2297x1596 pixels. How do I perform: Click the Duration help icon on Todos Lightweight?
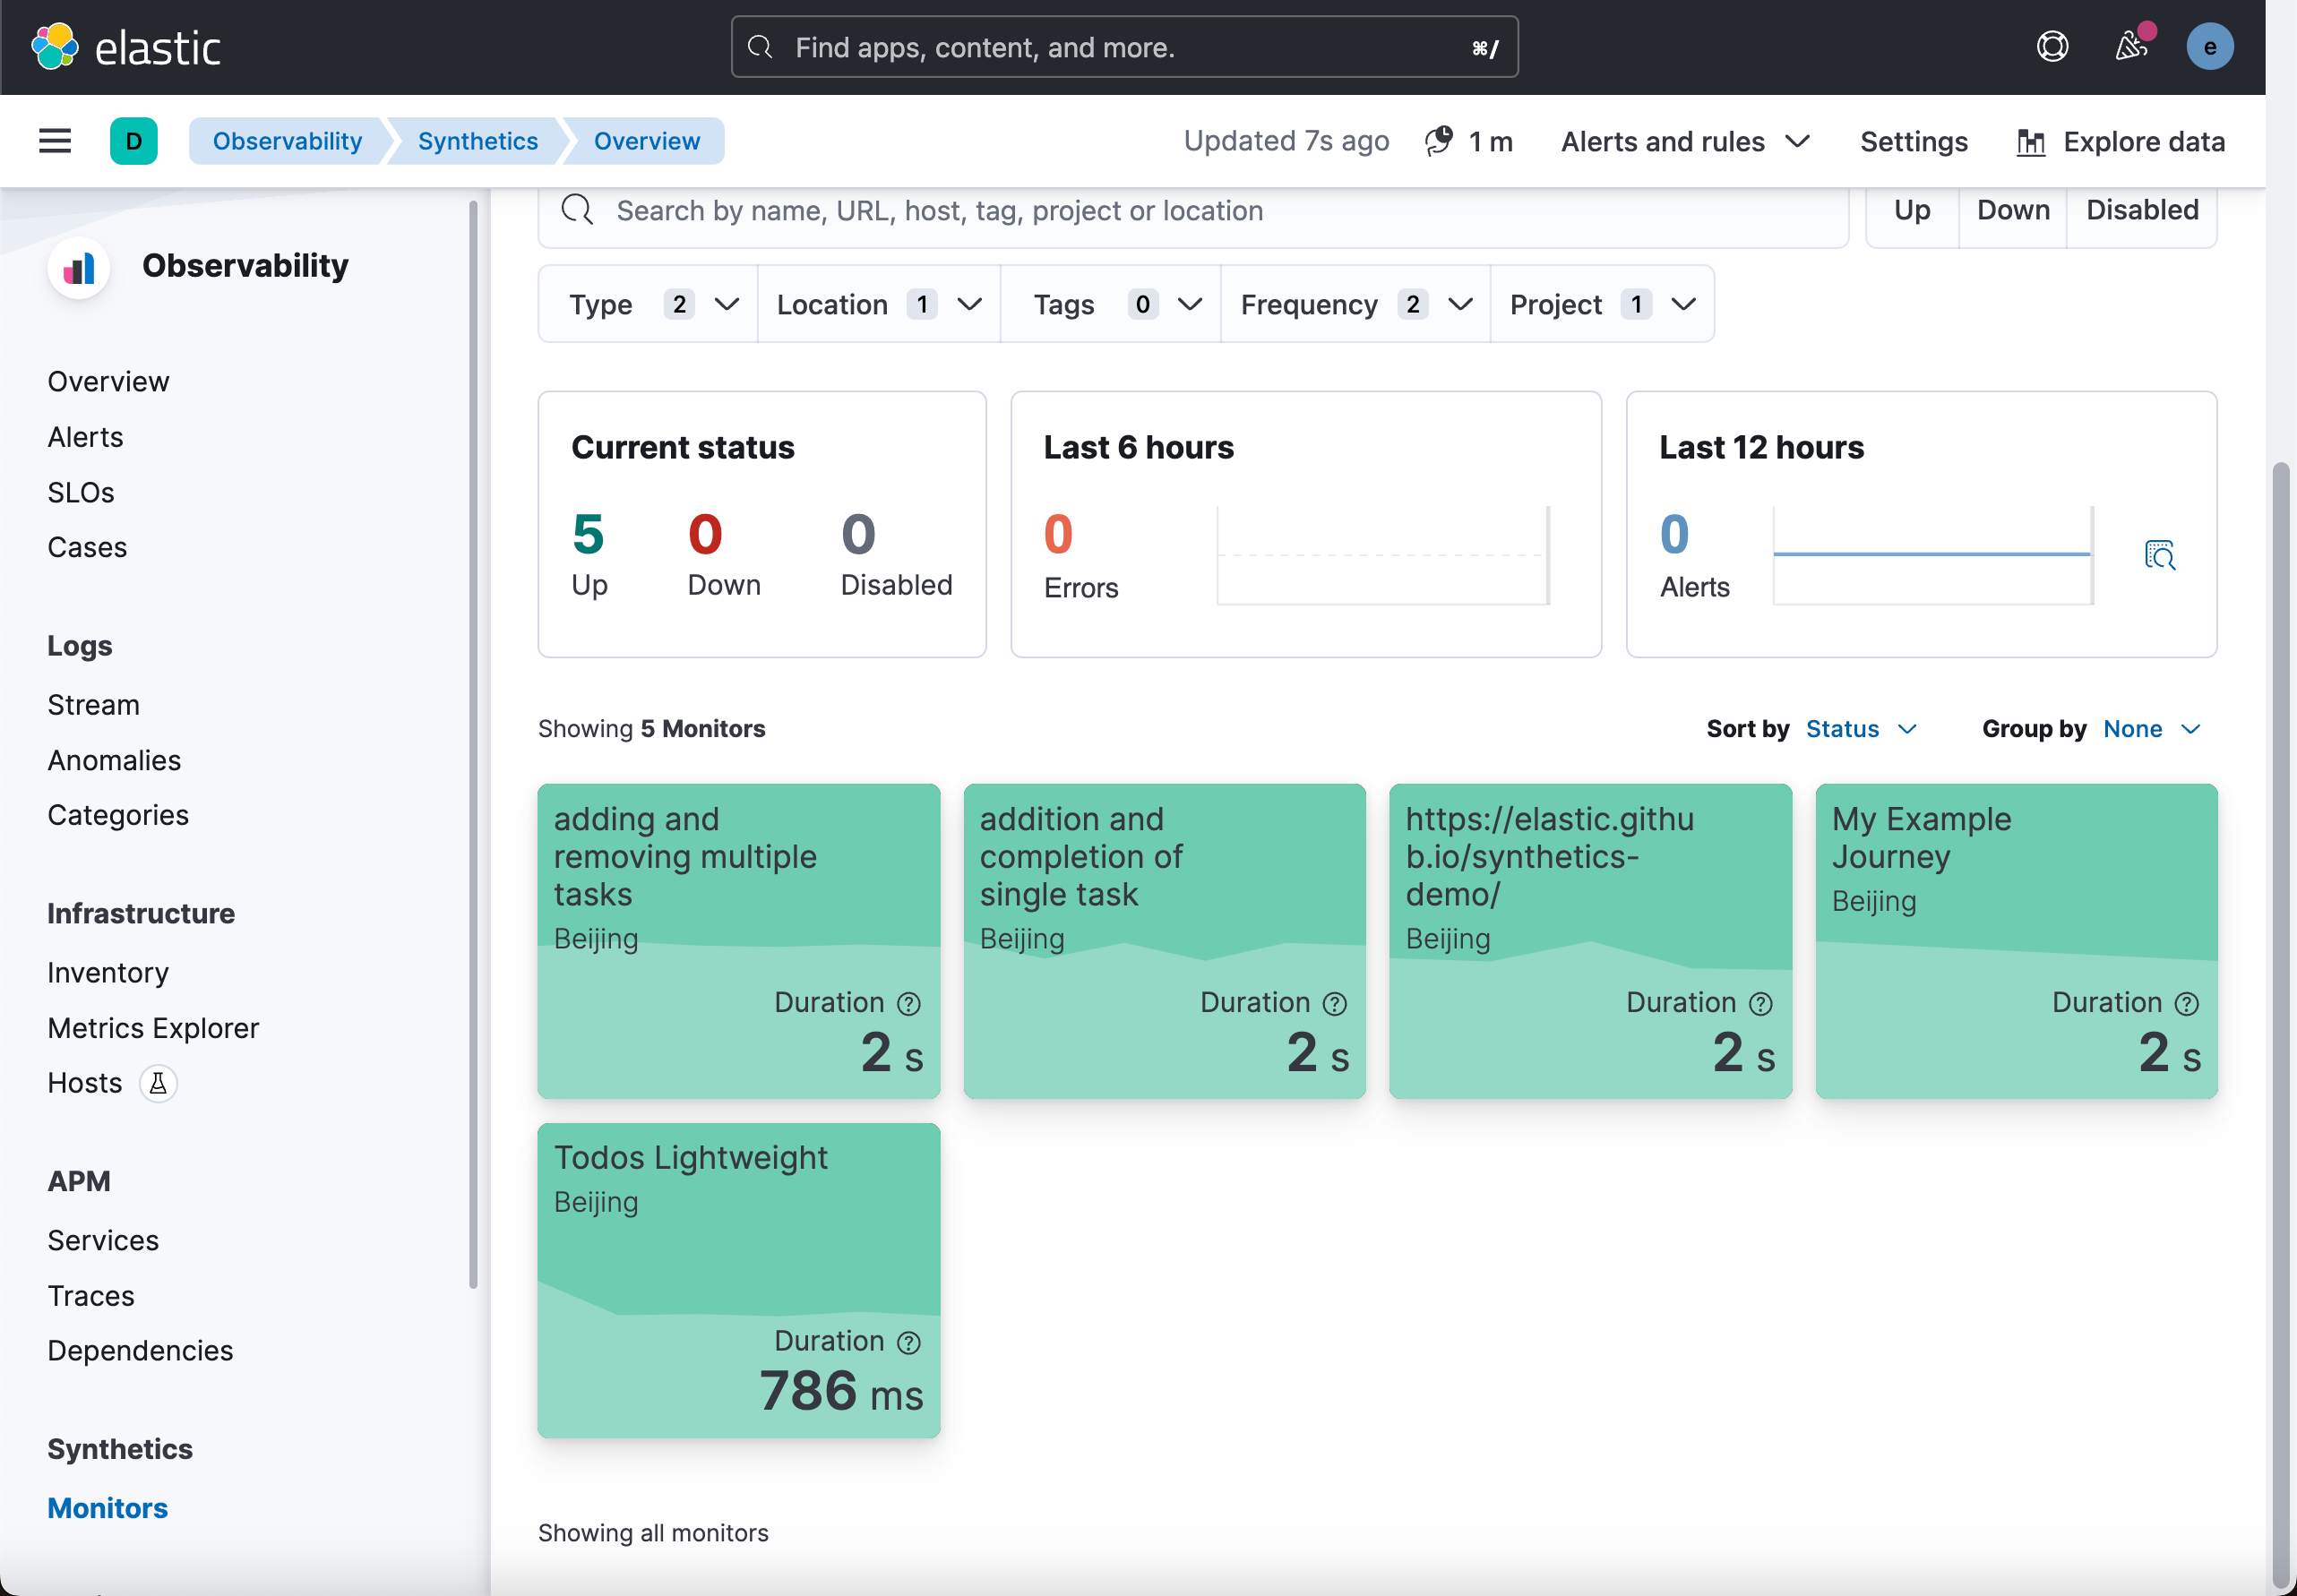(x=908, y=1342)
